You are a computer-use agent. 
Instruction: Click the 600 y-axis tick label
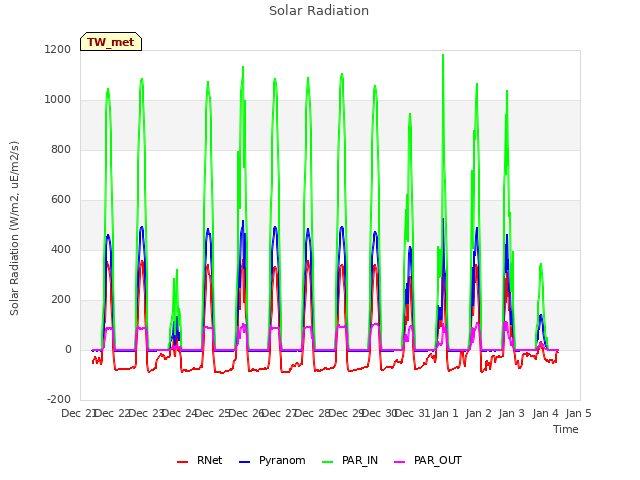[x=61, y=200]
